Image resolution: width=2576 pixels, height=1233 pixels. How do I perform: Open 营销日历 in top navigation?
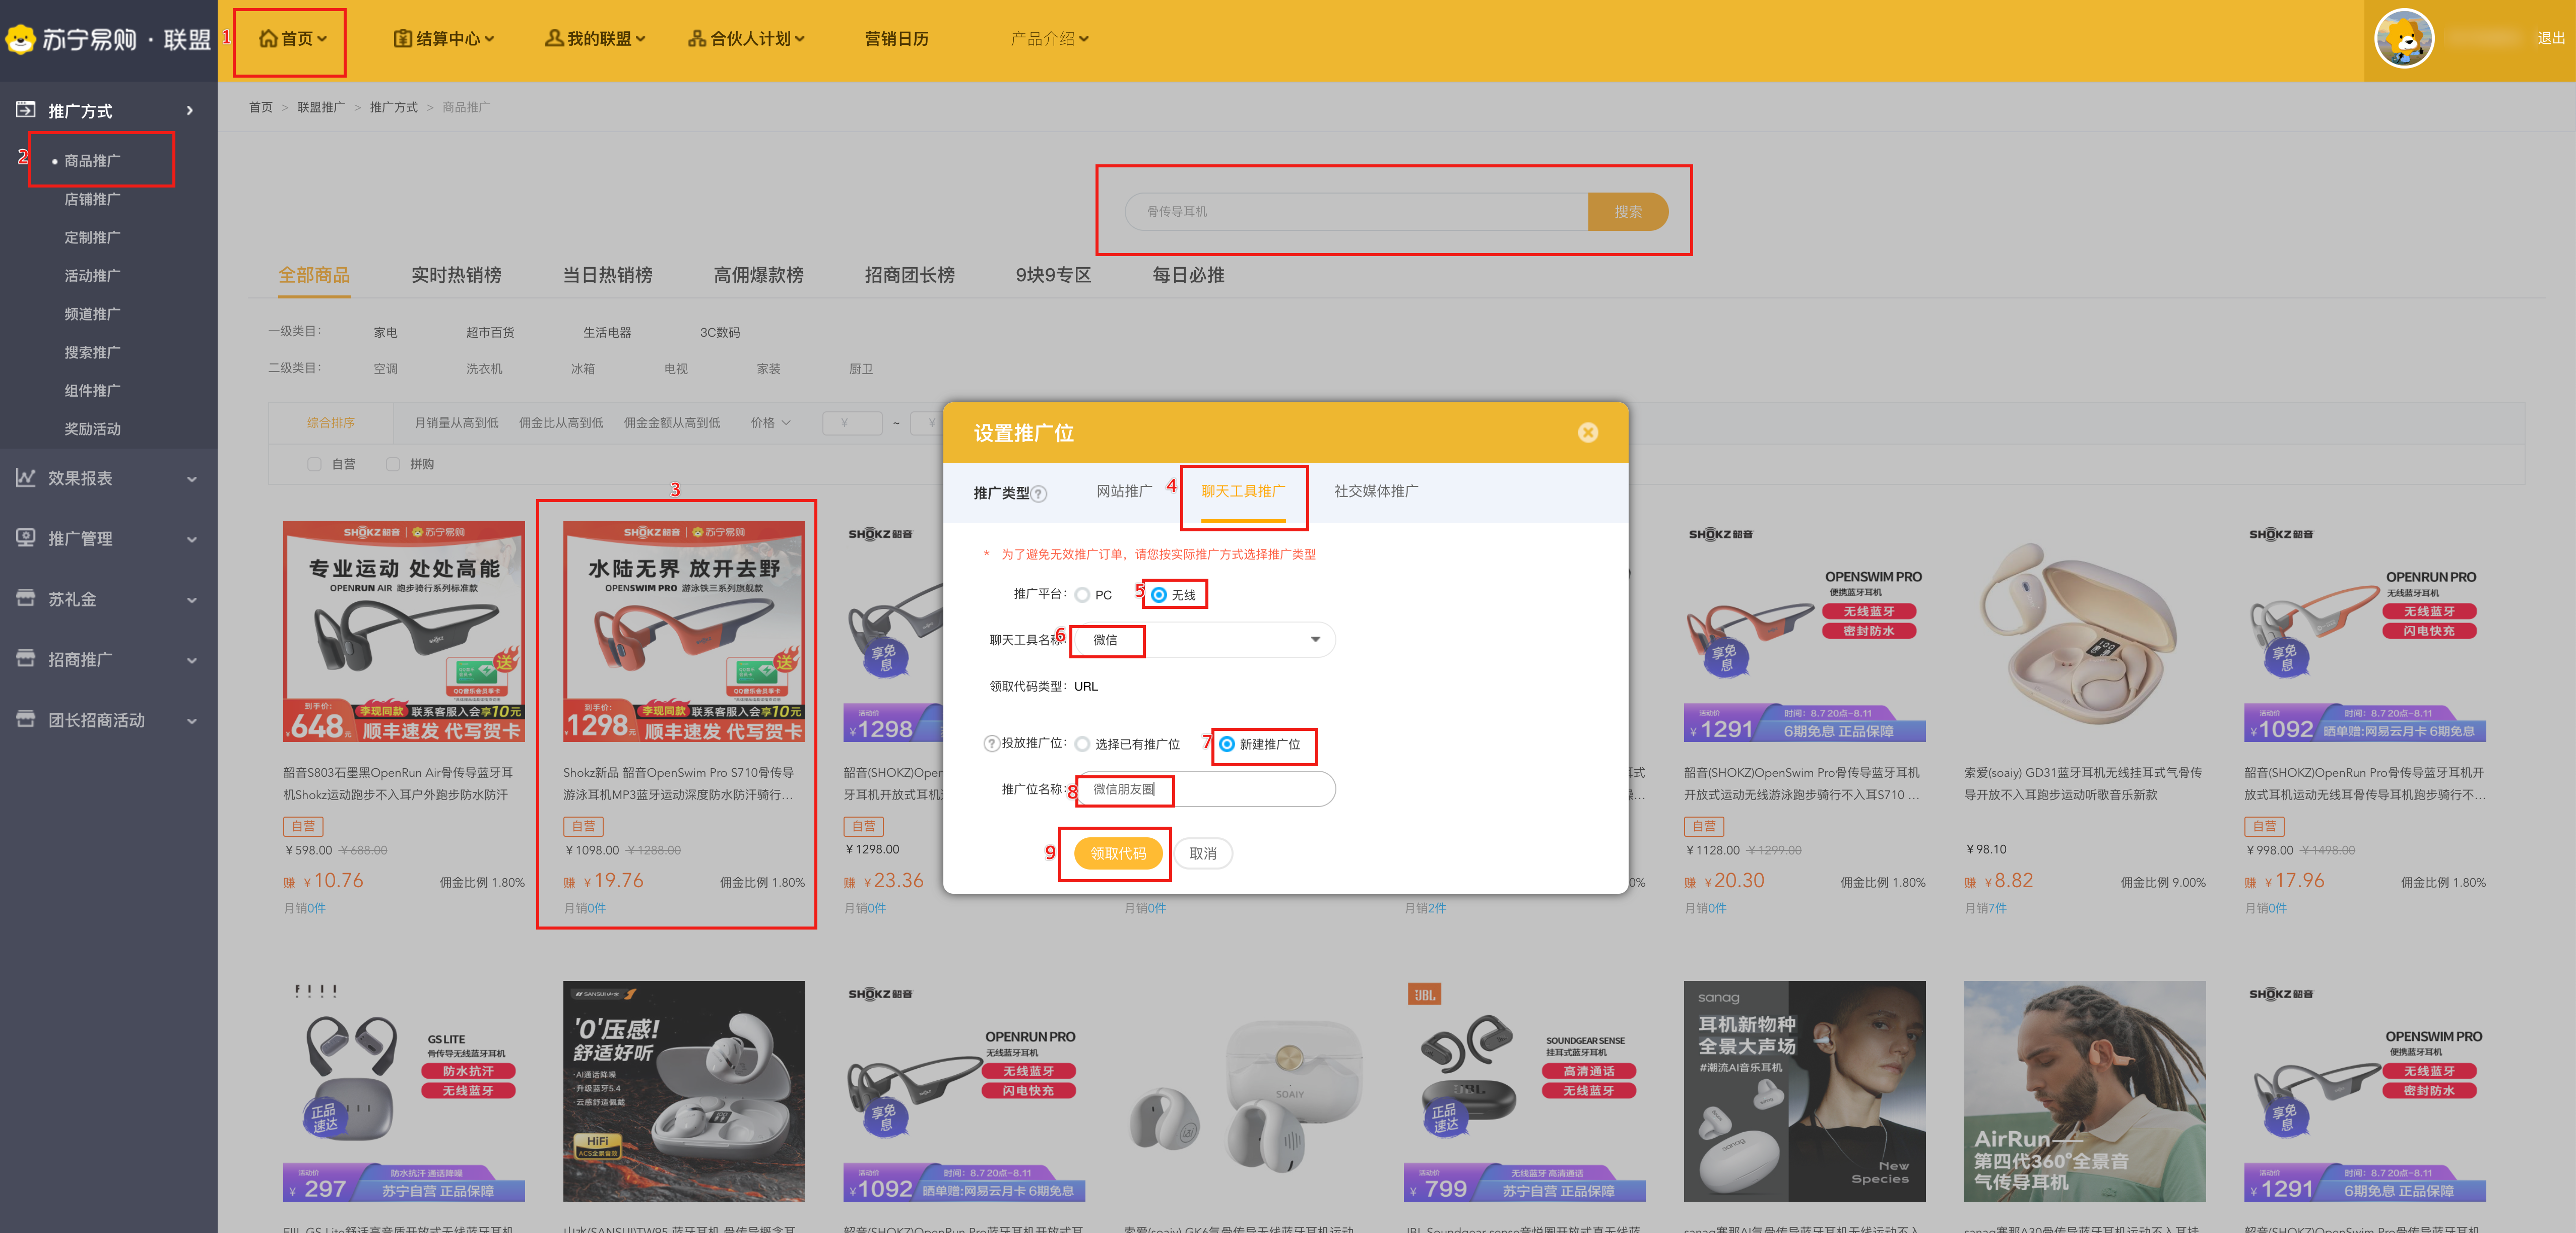pos(896,39)
